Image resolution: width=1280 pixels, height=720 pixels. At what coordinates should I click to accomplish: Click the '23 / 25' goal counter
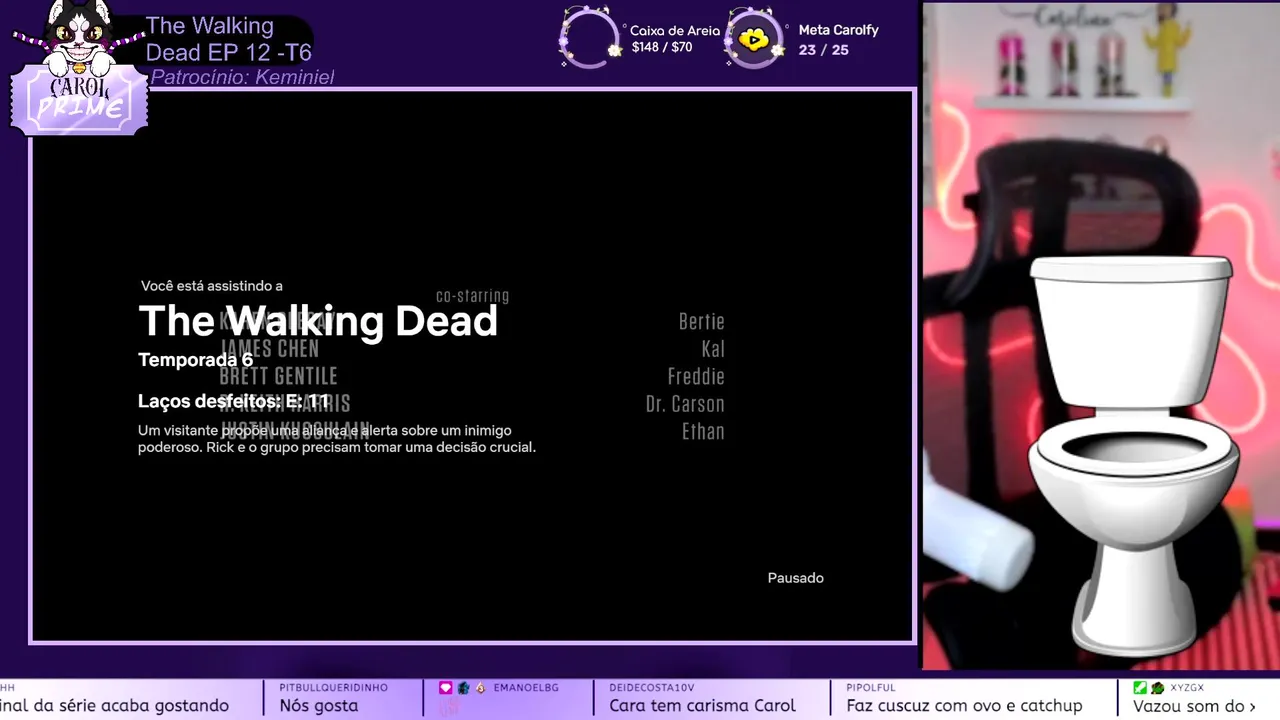823,49
